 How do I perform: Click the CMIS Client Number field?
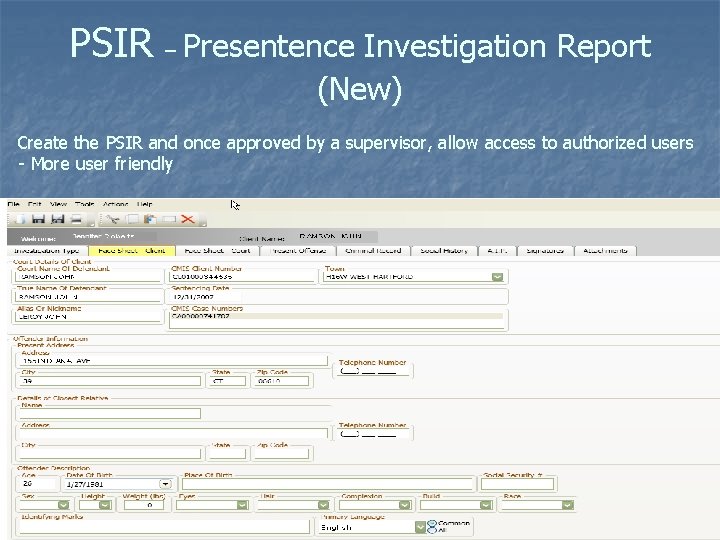point(242,277)
